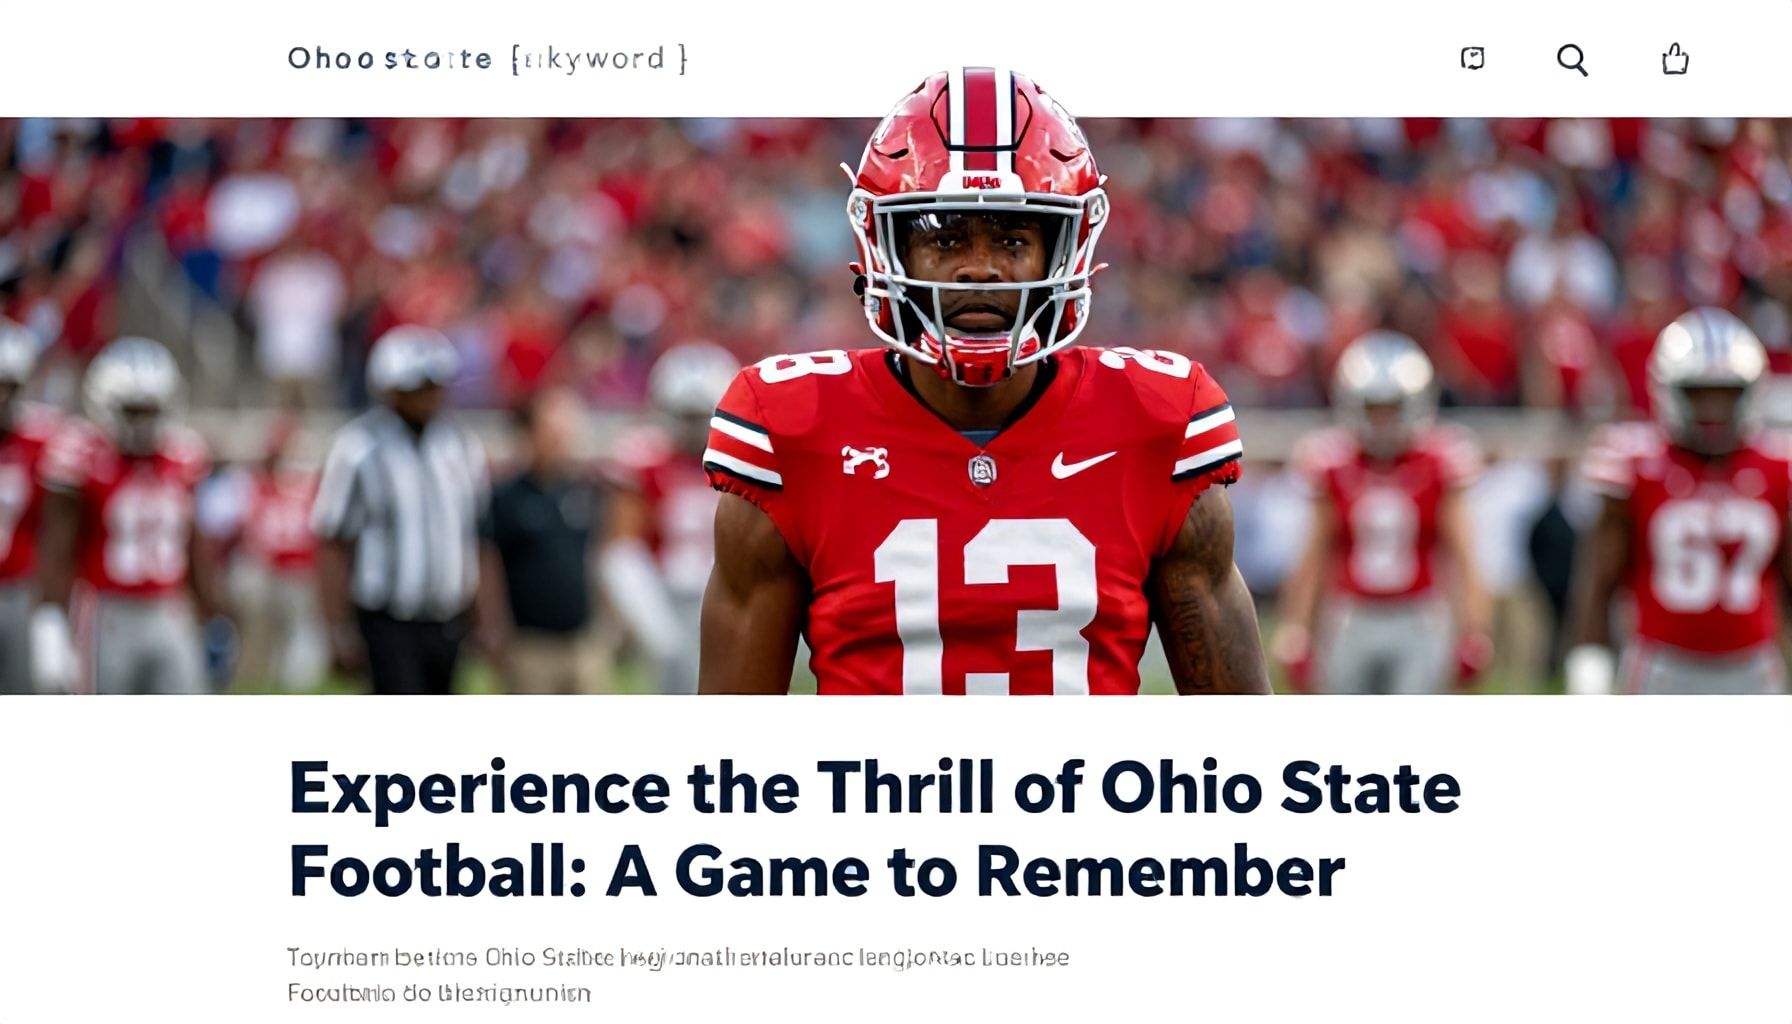Click the small logo on the helmet's front
Viewport: 1792px width, 1024px height.
[x=981, y=182]
